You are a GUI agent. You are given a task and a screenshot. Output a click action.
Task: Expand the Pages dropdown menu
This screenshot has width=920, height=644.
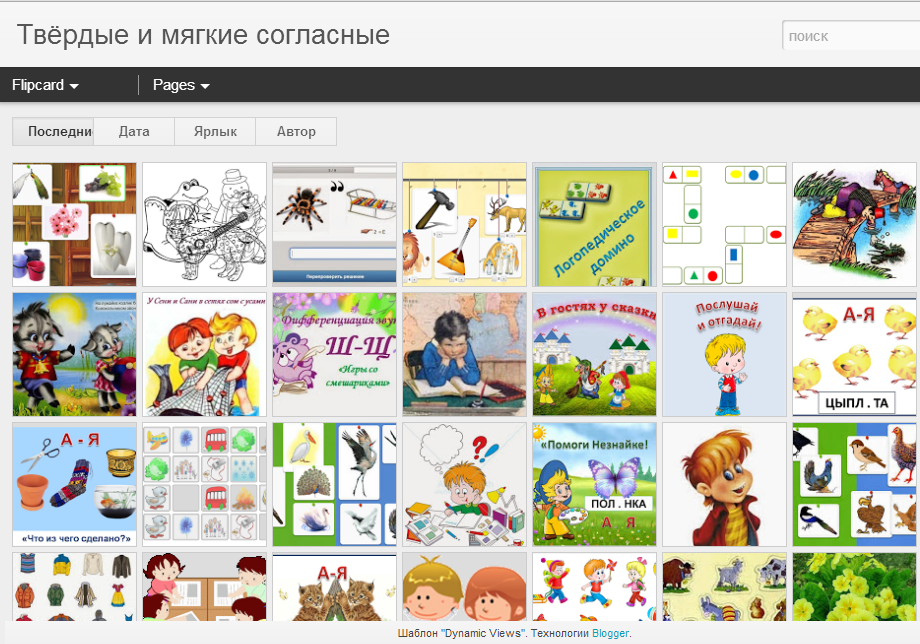(181, 85)
